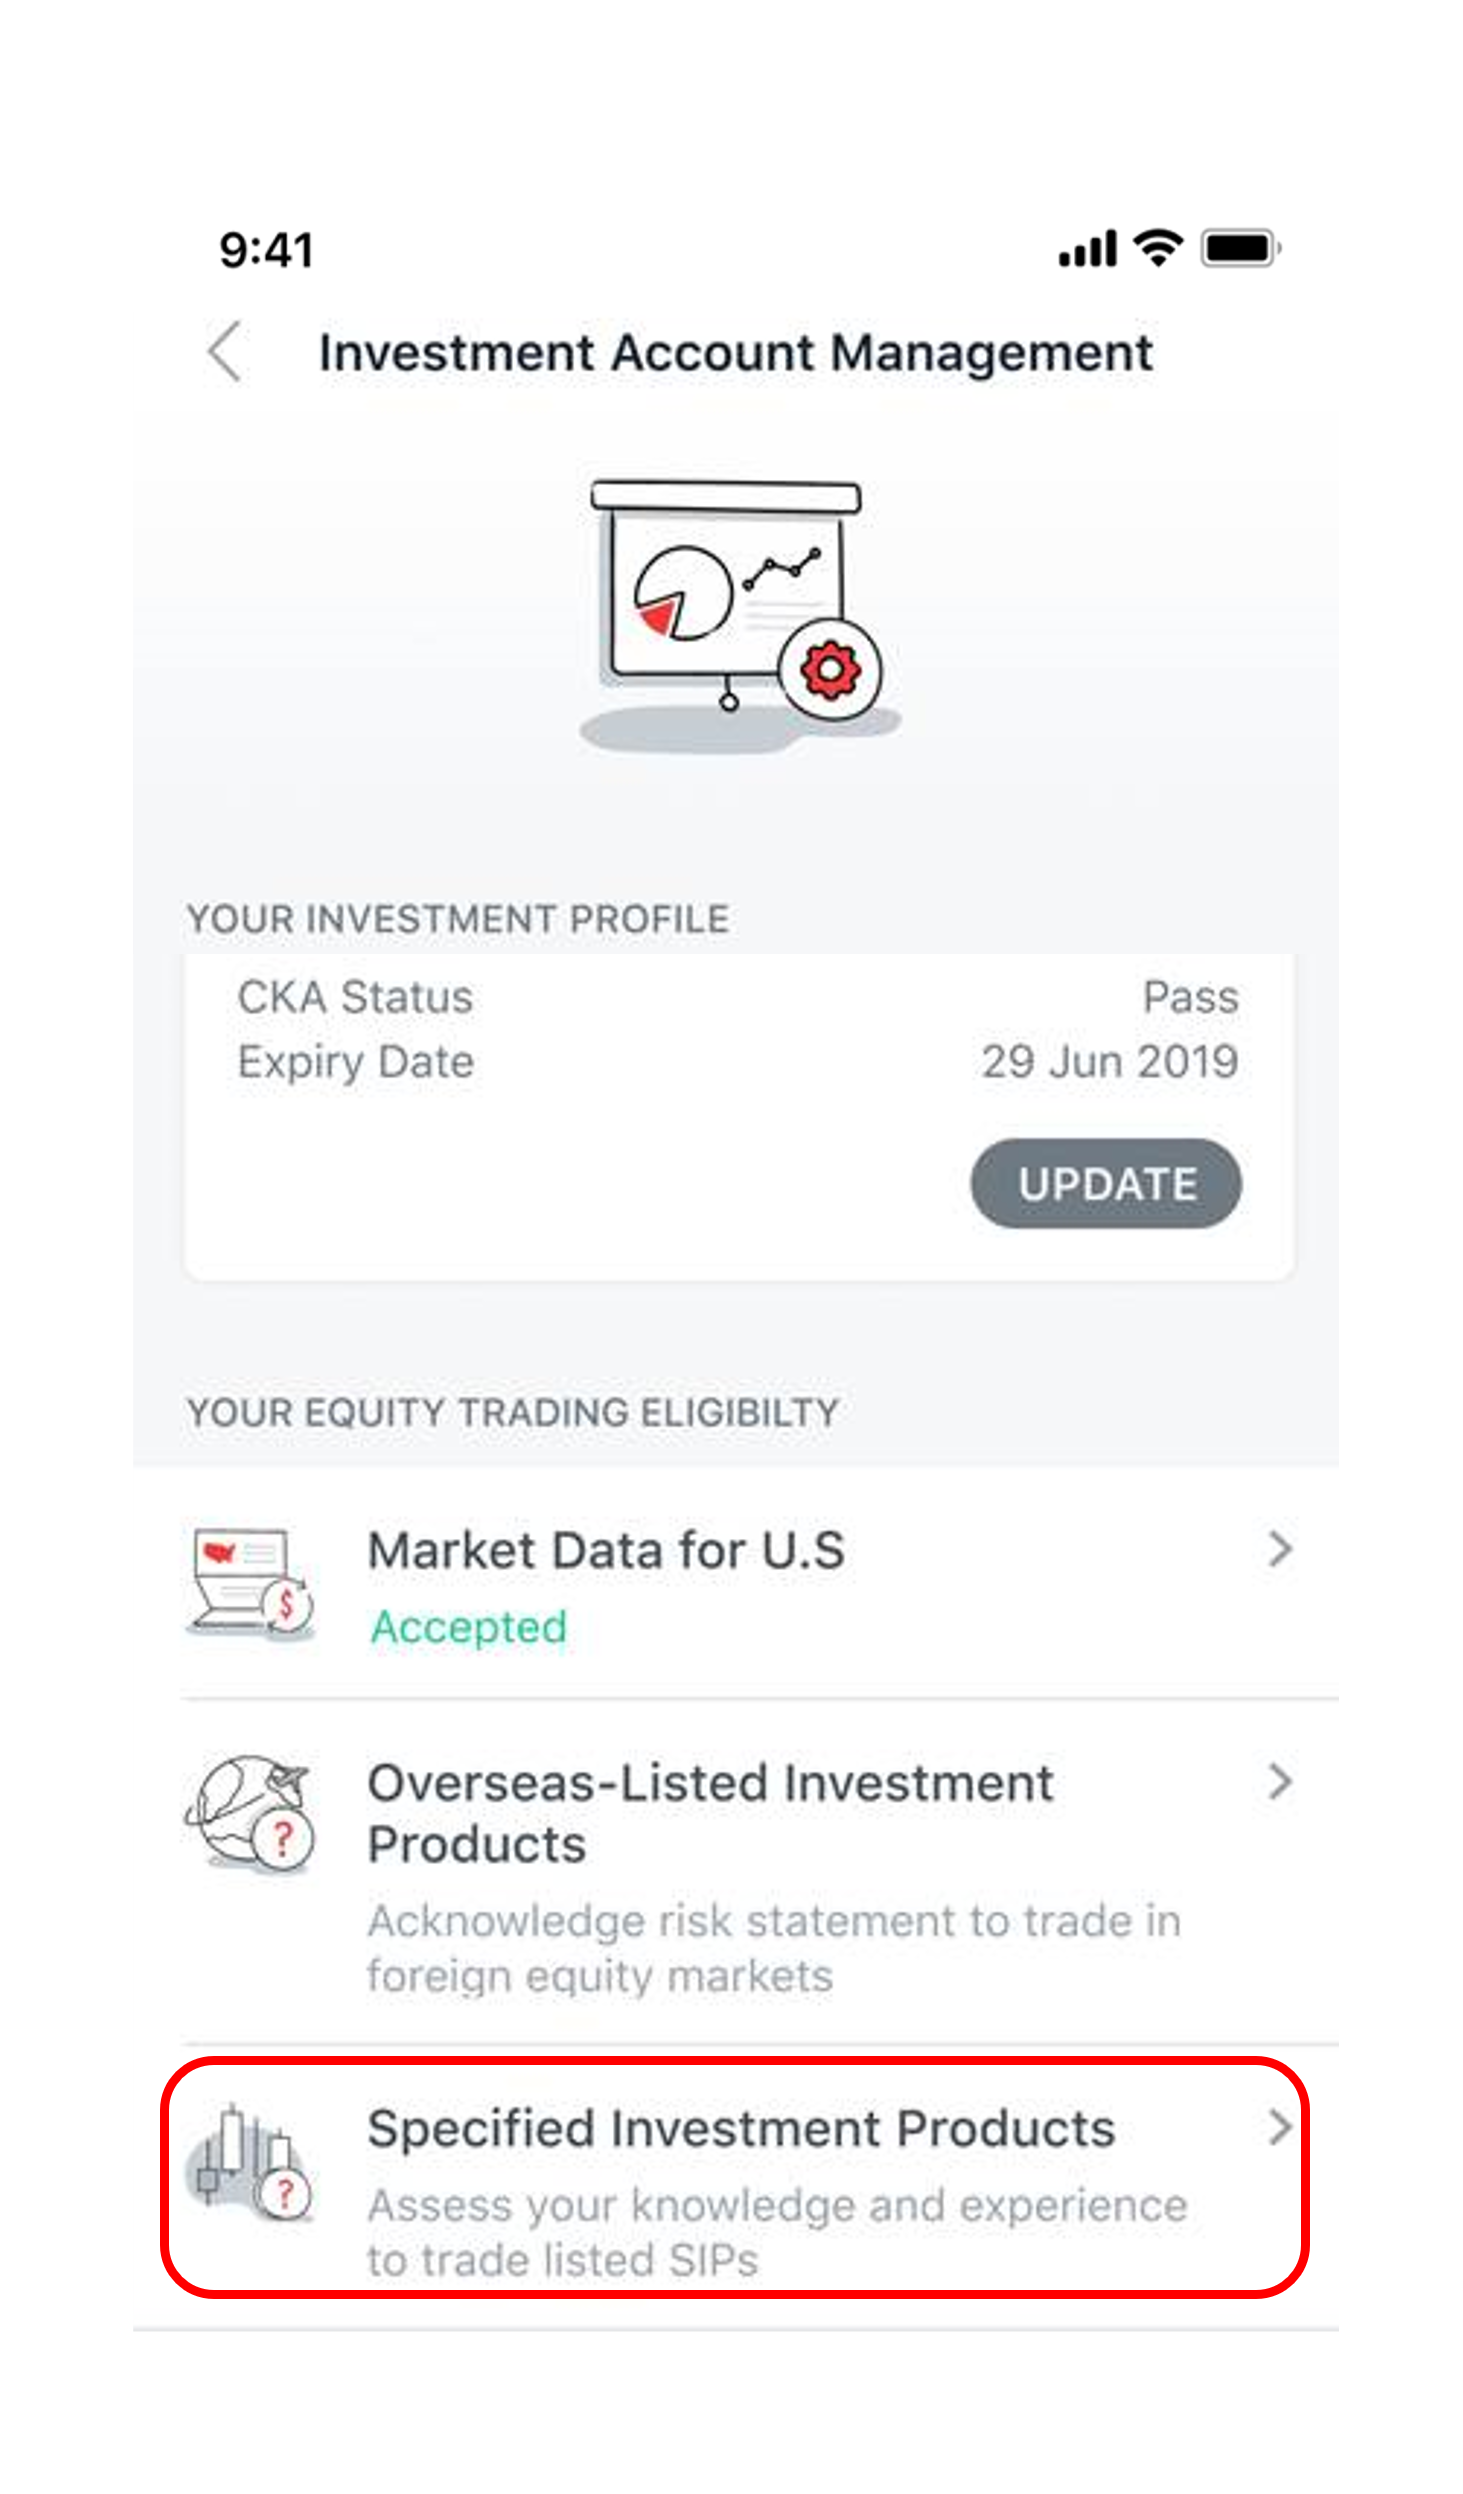Open Overseas-Listed Investment Products item
Viewport: 1463px width, 2494px height.
(736, 1871)
